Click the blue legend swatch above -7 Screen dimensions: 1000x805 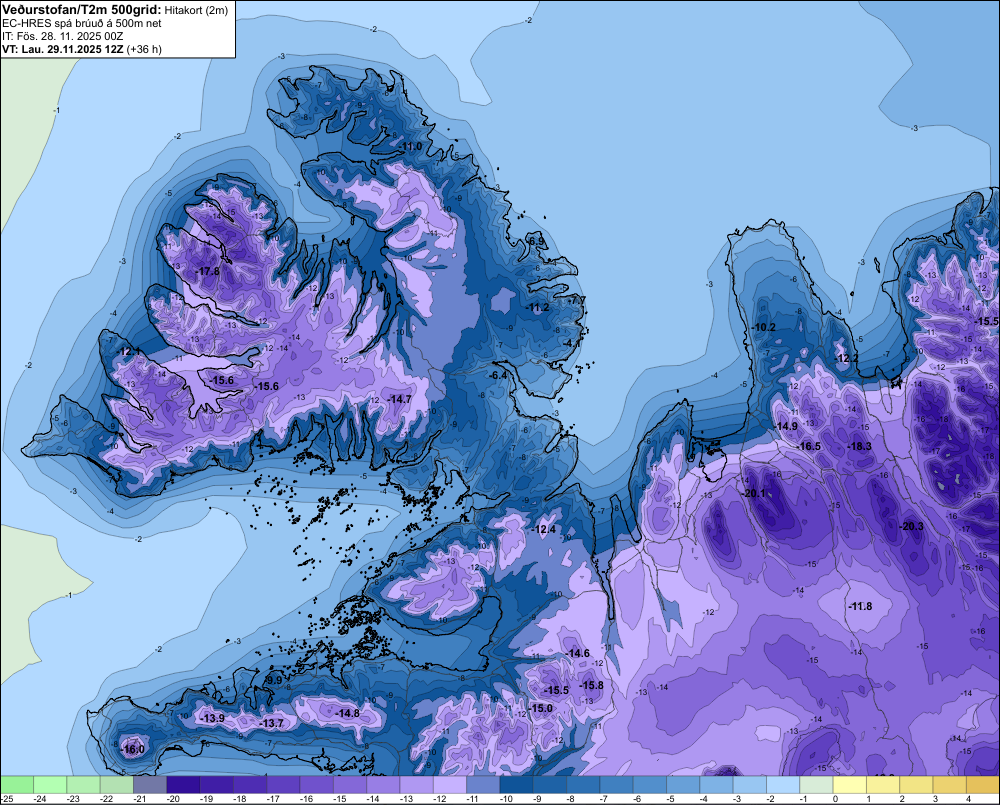click(617, 784)
